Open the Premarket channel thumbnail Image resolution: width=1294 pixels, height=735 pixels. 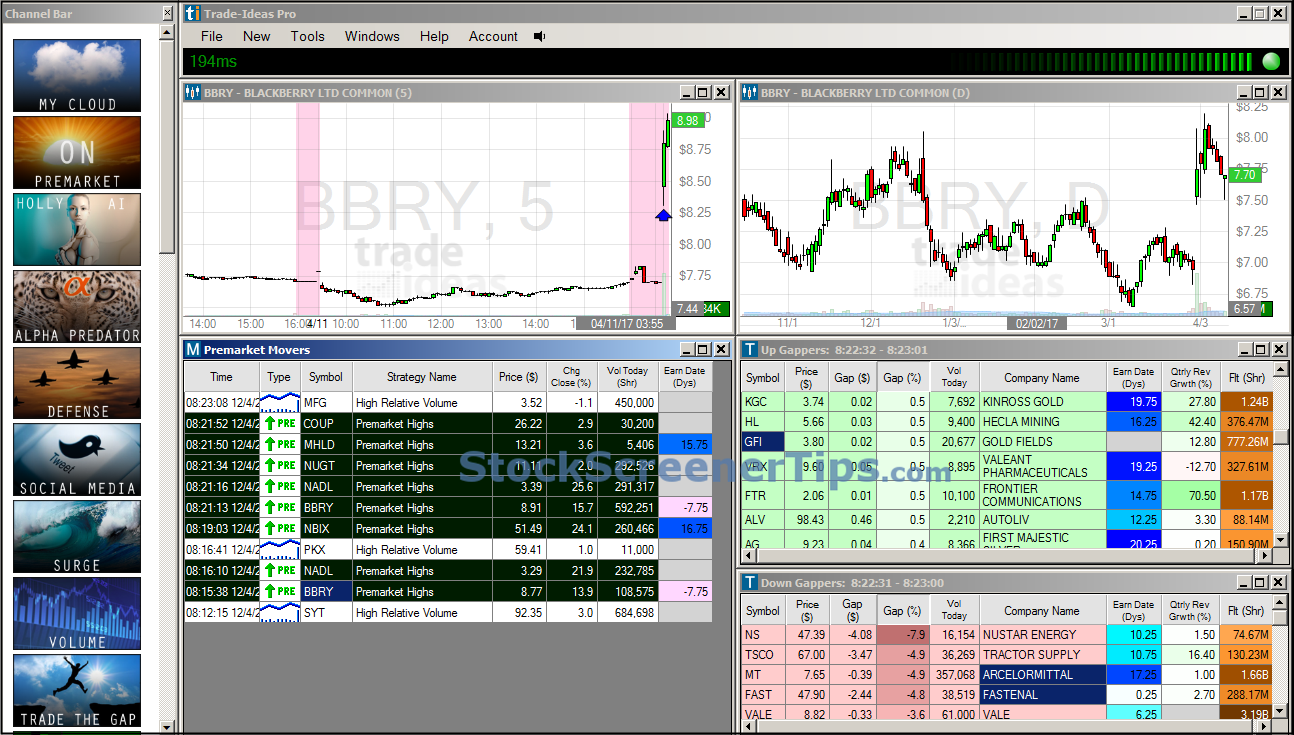[x=77, y=152]
